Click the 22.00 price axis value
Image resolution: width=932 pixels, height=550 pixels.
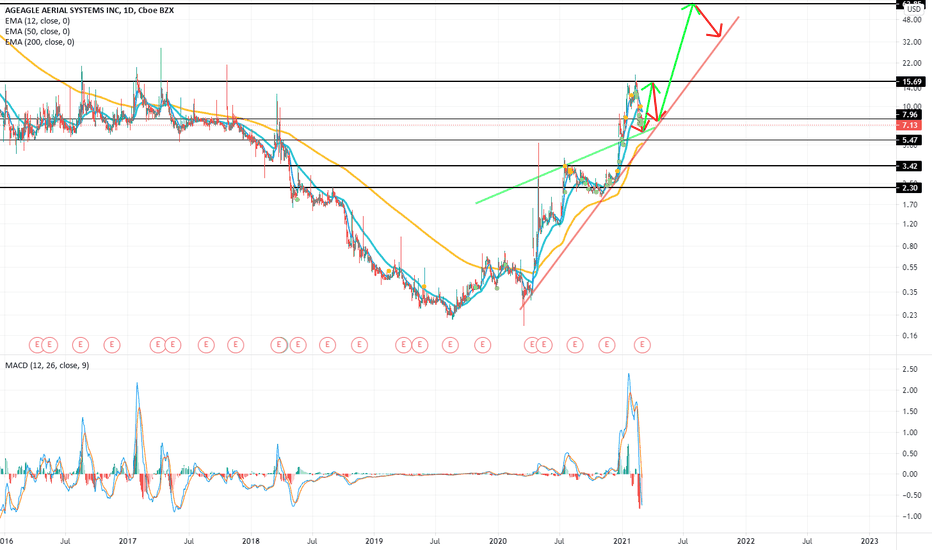[x=912, y=63]
